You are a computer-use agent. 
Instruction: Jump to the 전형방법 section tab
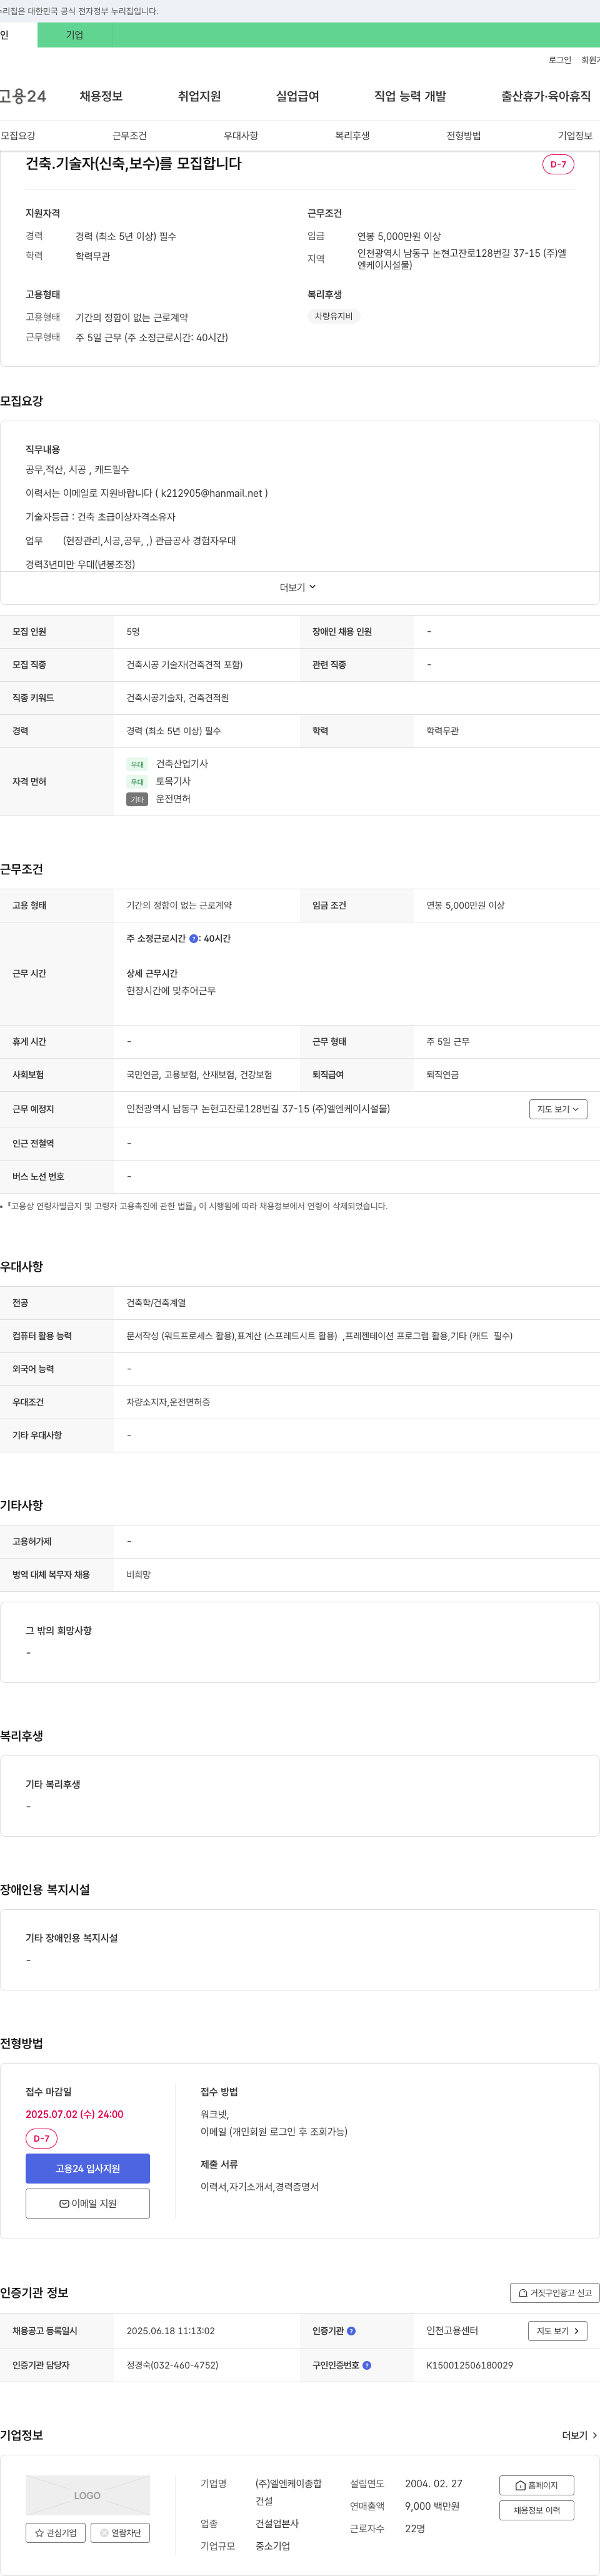463,136
